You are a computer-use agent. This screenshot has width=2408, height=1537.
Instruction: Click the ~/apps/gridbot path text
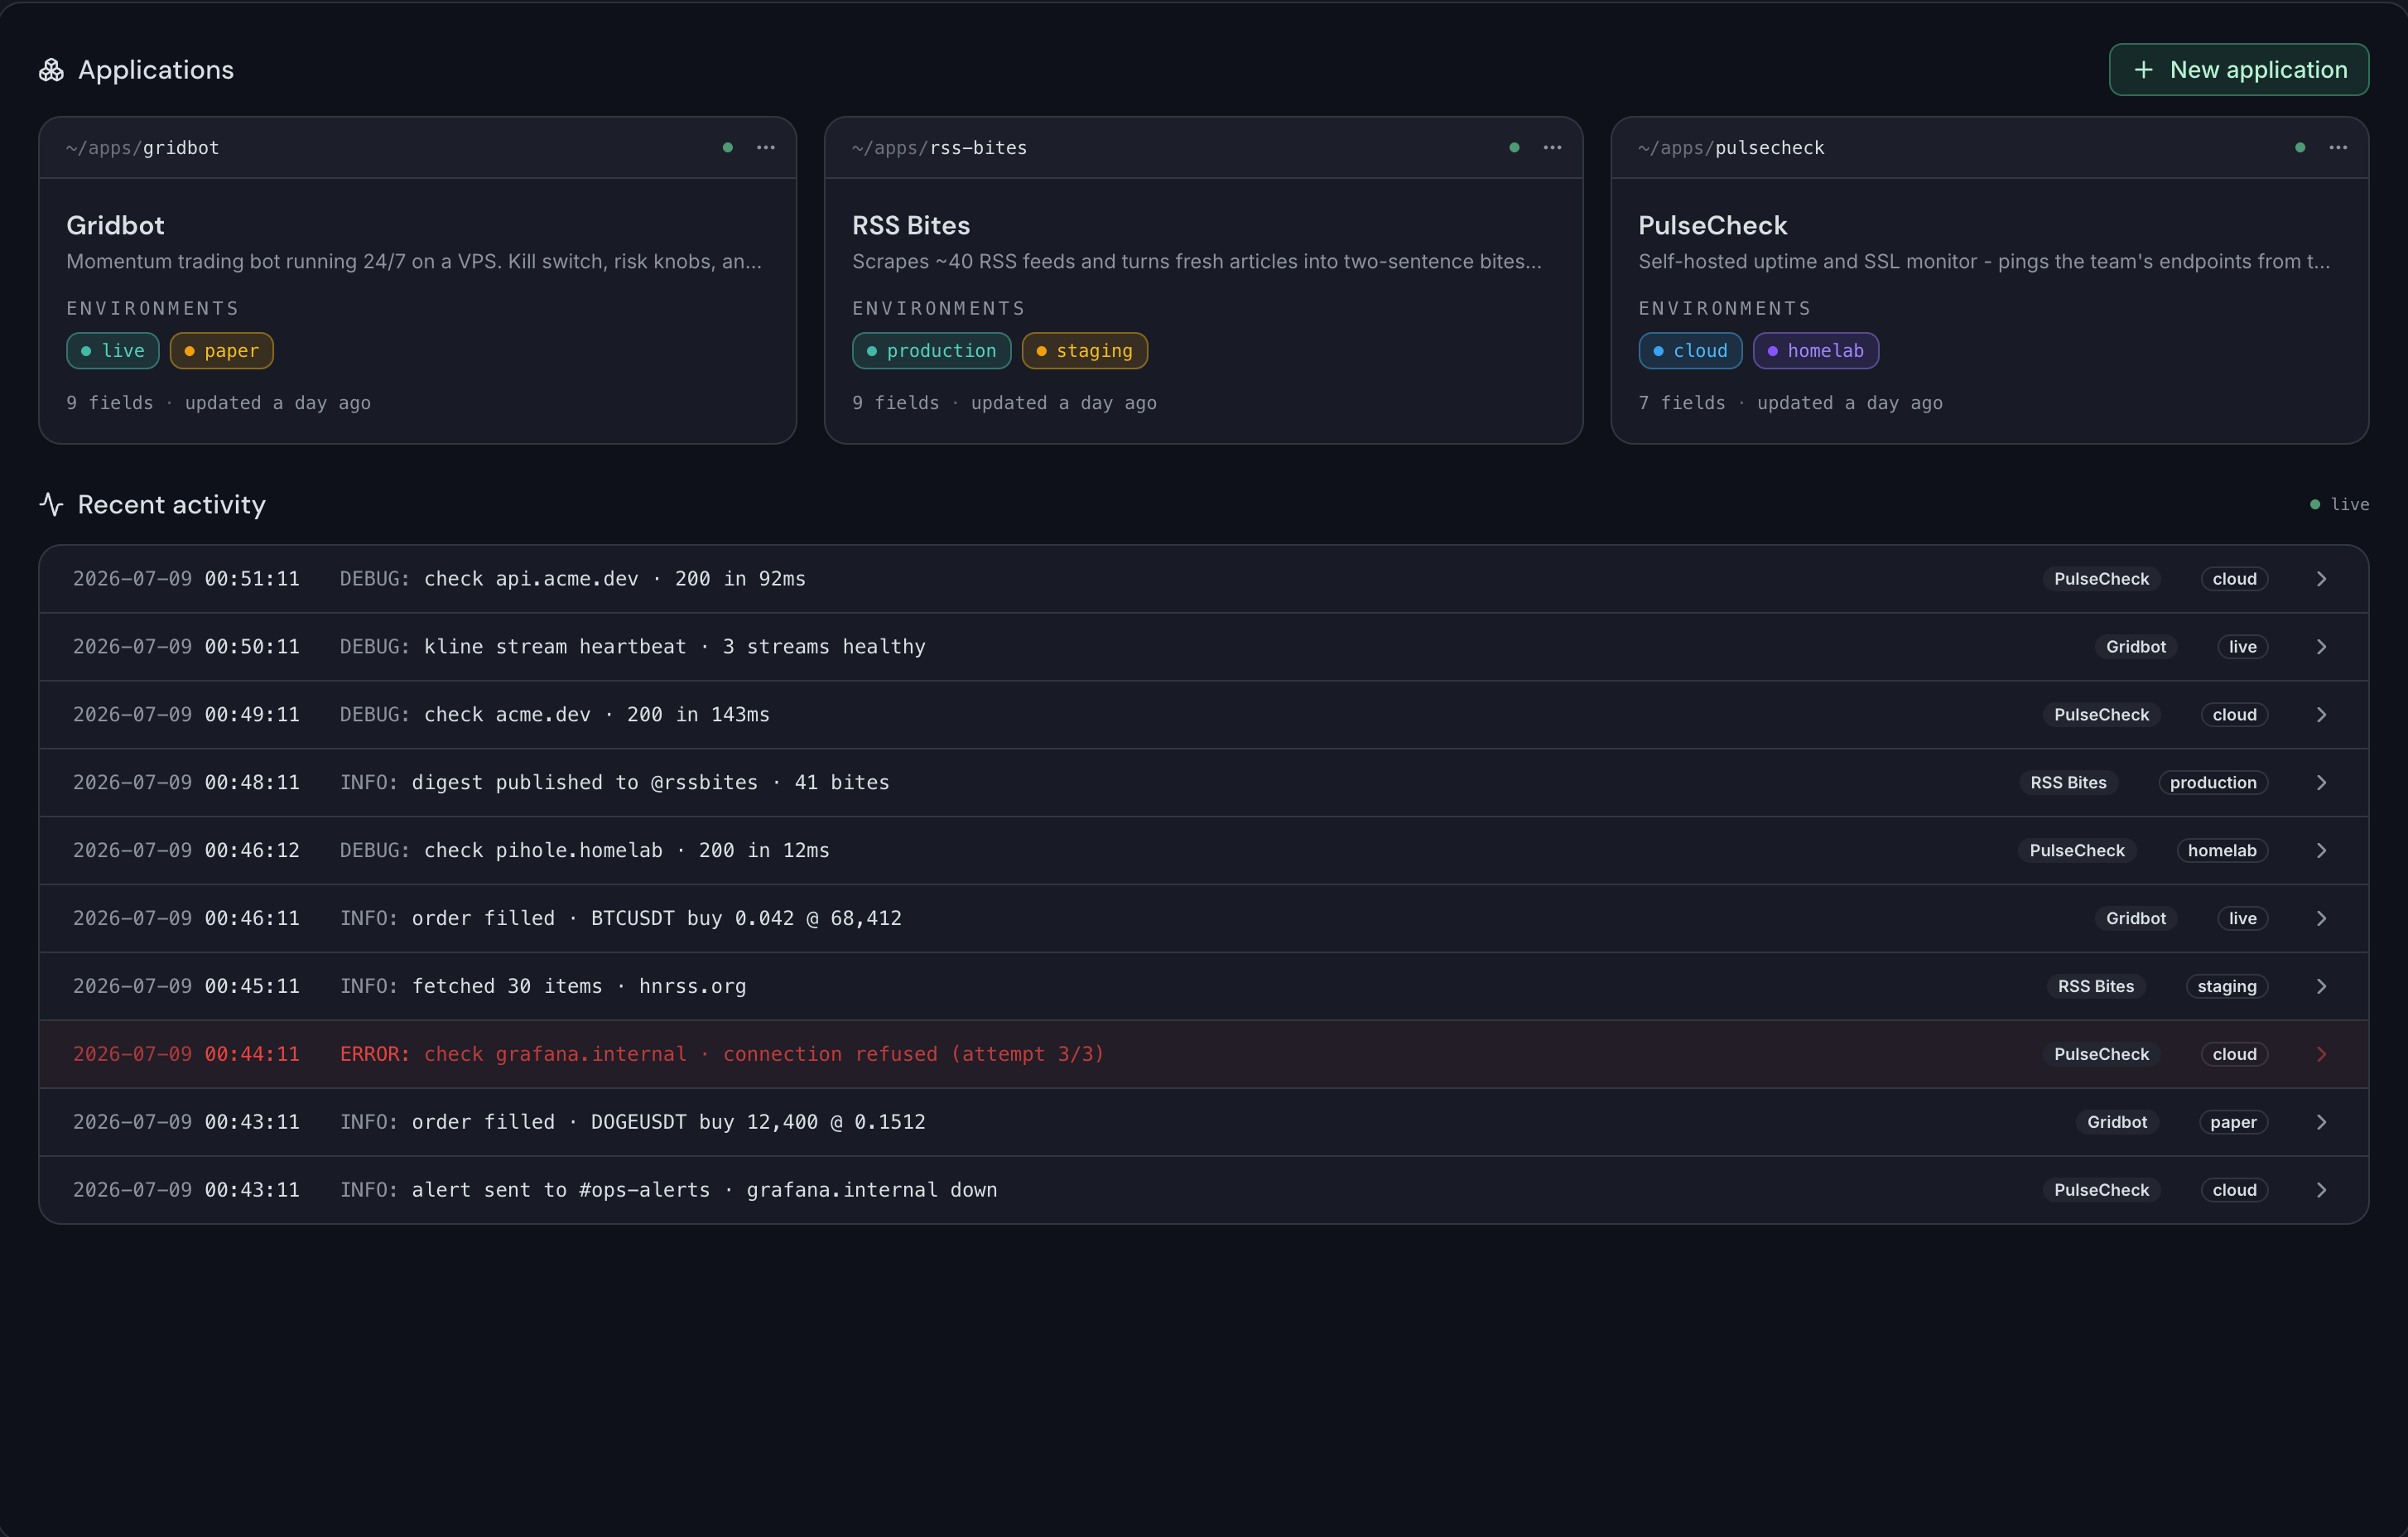pyautogui.click(x=143, y=148)
